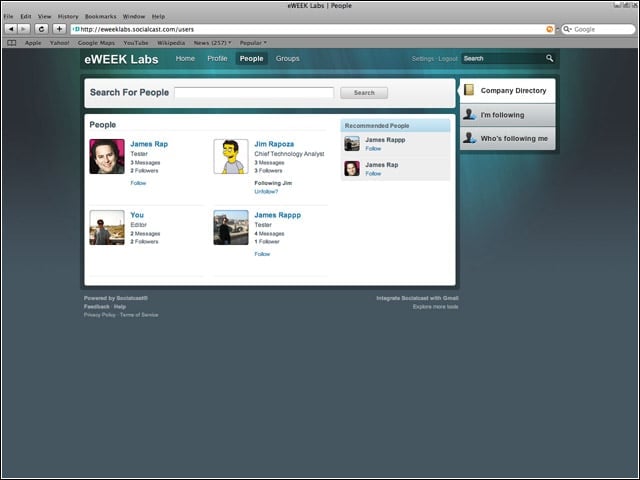Follow James Rap under Recommended People
The height and width of the screenshot is (480, 640).
coord(373,173)
